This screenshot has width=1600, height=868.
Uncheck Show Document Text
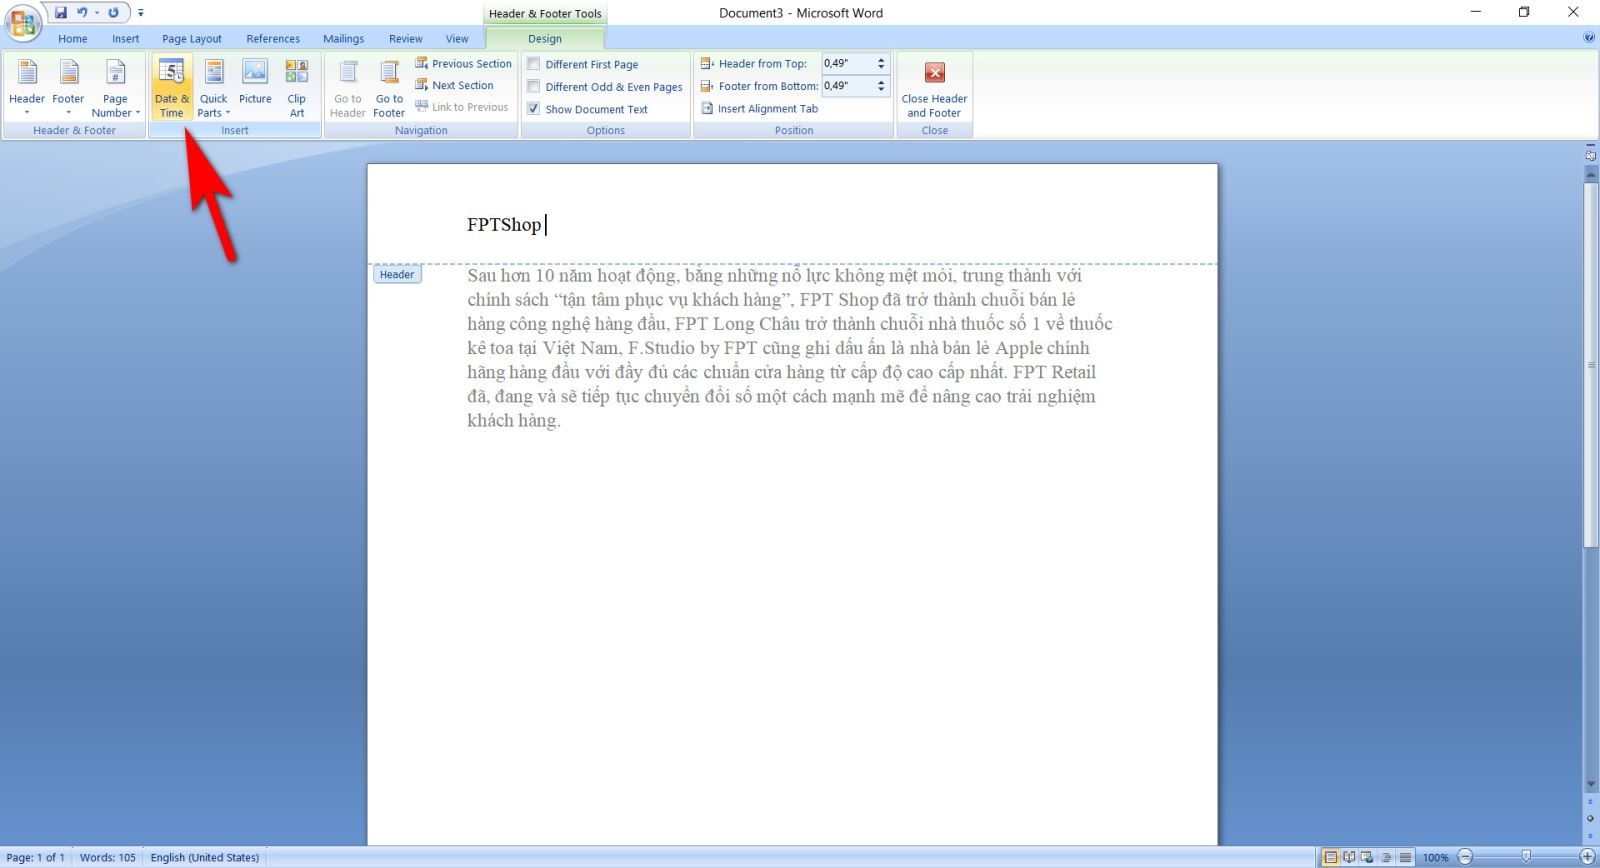(x=534, y=109)
